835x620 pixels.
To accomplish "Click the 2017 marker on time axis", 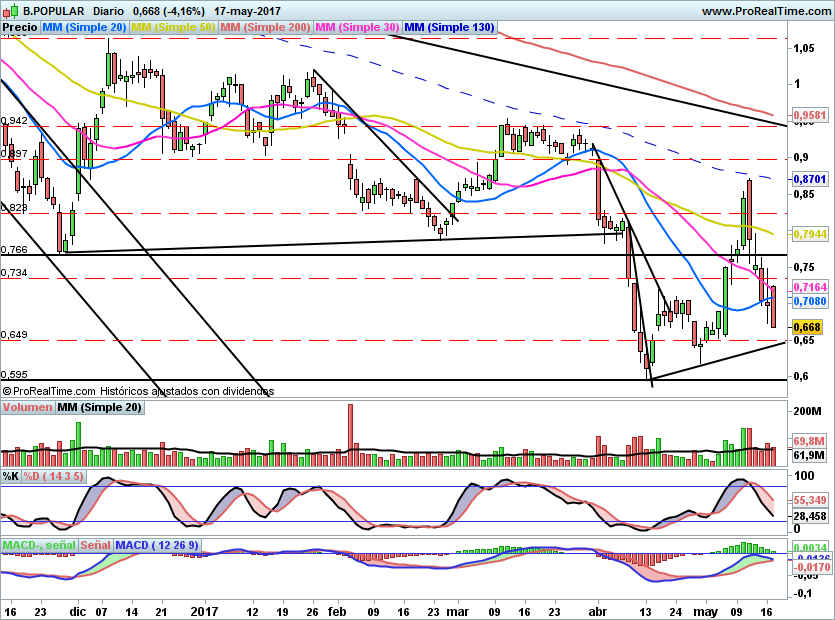I will click(204, 611).
